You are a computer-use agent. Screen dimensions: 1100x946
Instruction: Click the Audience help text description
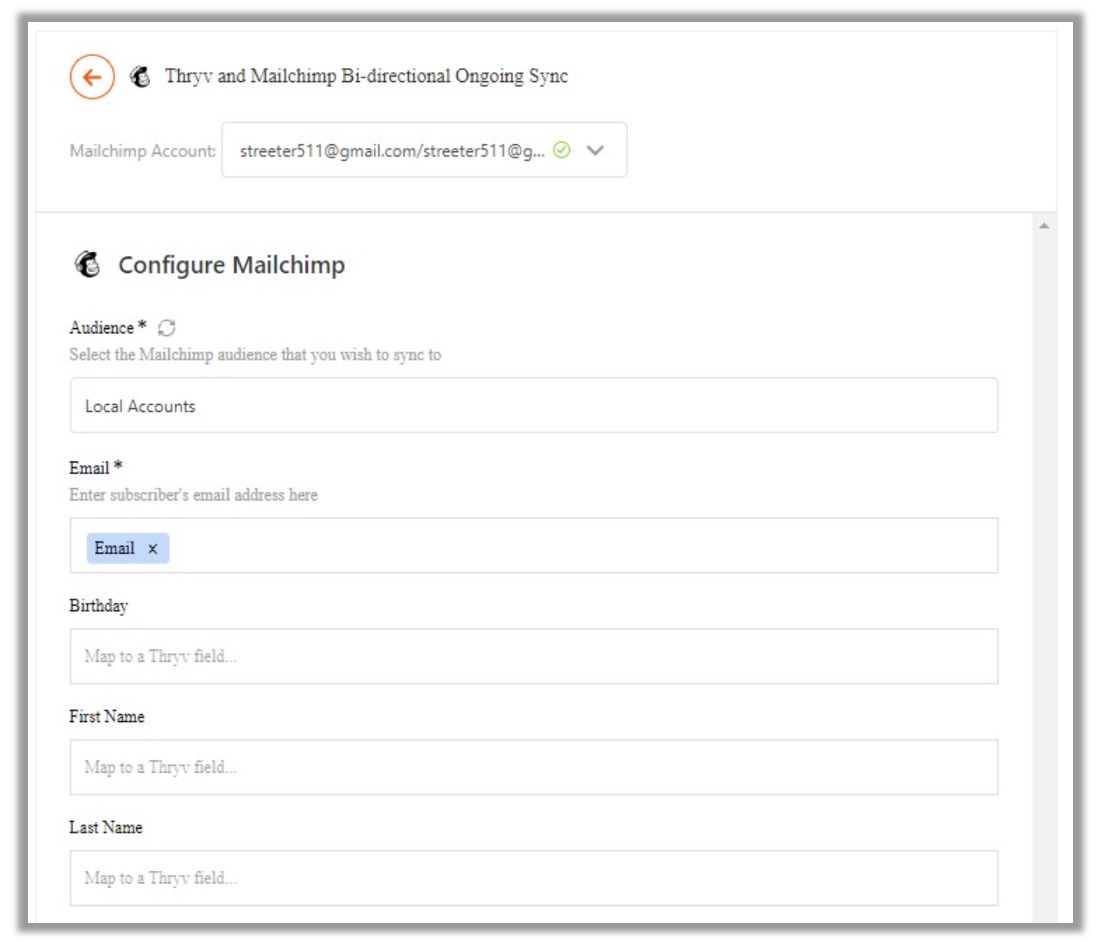click(255, 355)
